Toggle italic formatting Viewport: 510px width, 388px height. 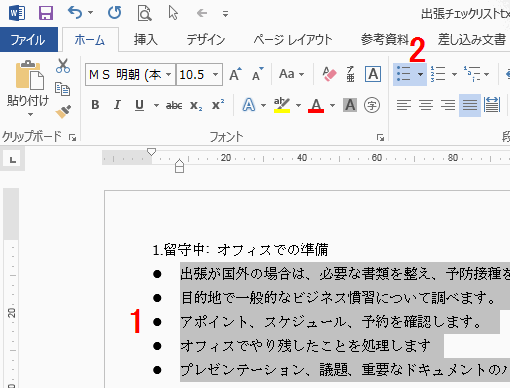(x=117, y=105)
